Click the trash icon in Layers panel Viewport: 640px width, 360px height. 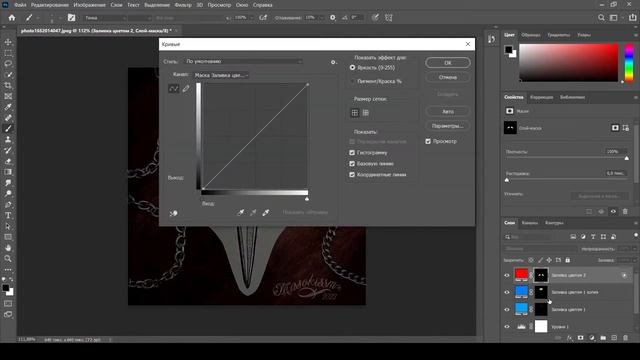[x=625, y=338]
